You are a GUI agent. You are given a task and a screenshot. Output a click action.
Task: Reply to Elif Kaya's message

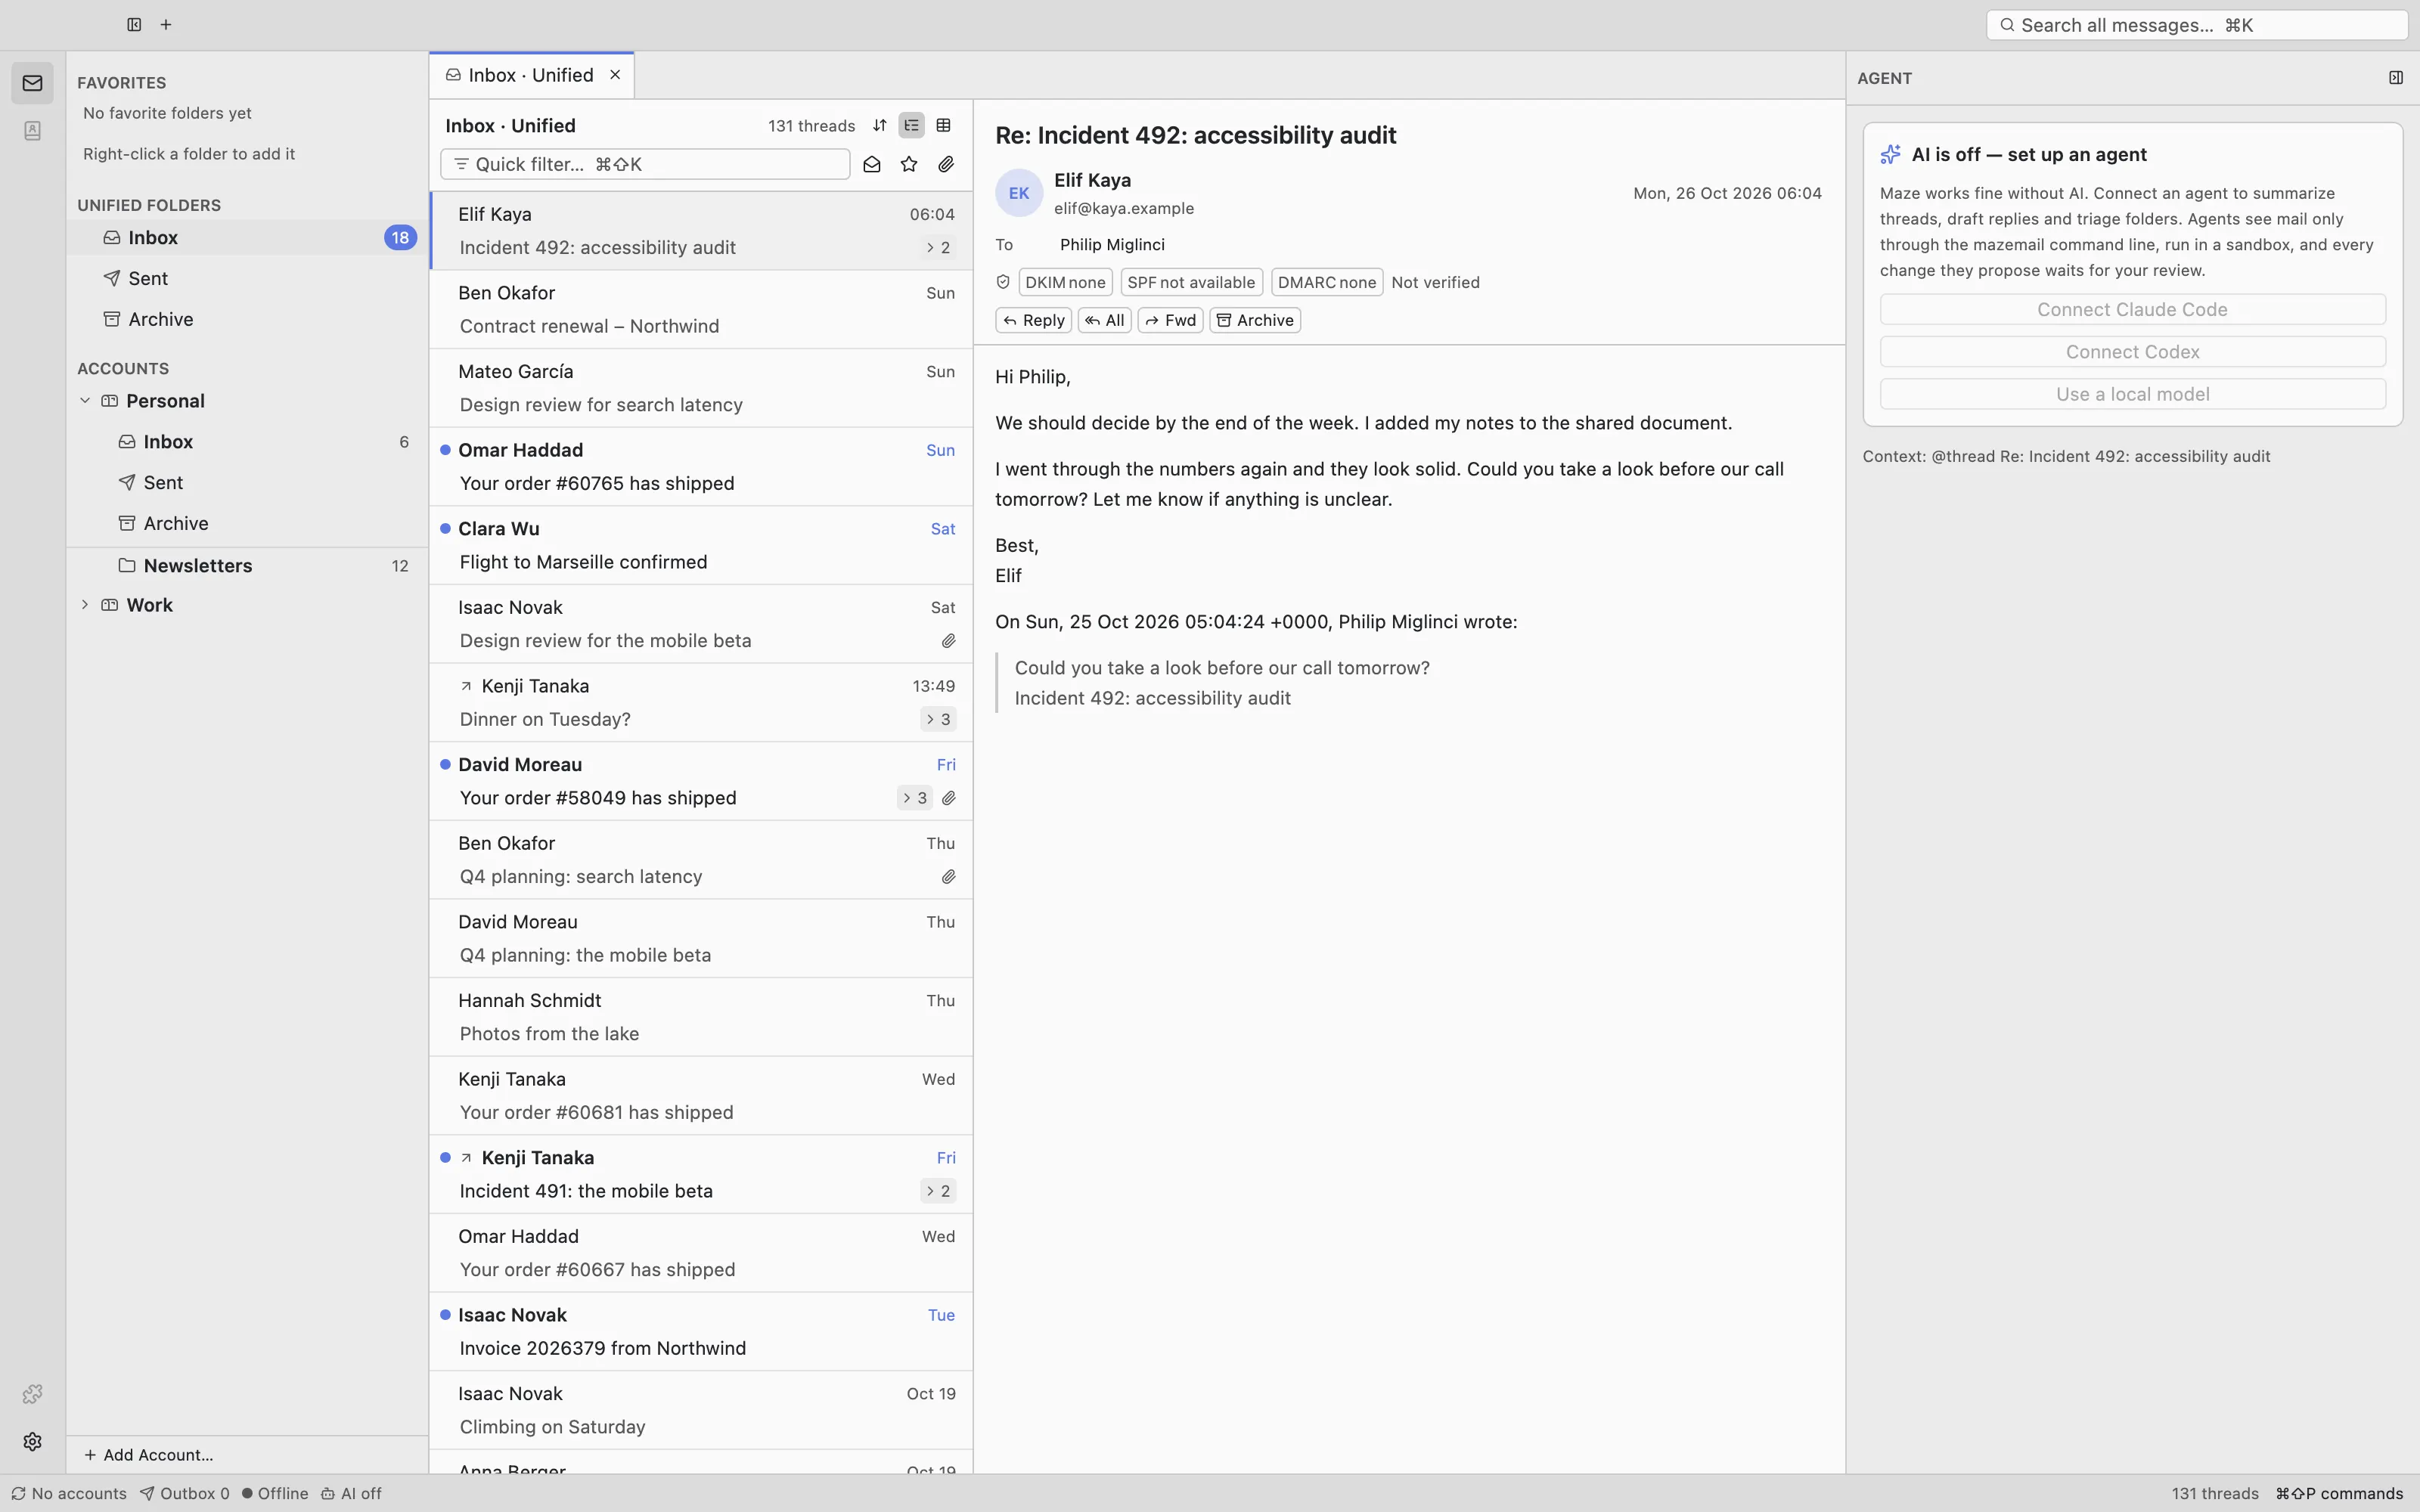point(1033,320)
